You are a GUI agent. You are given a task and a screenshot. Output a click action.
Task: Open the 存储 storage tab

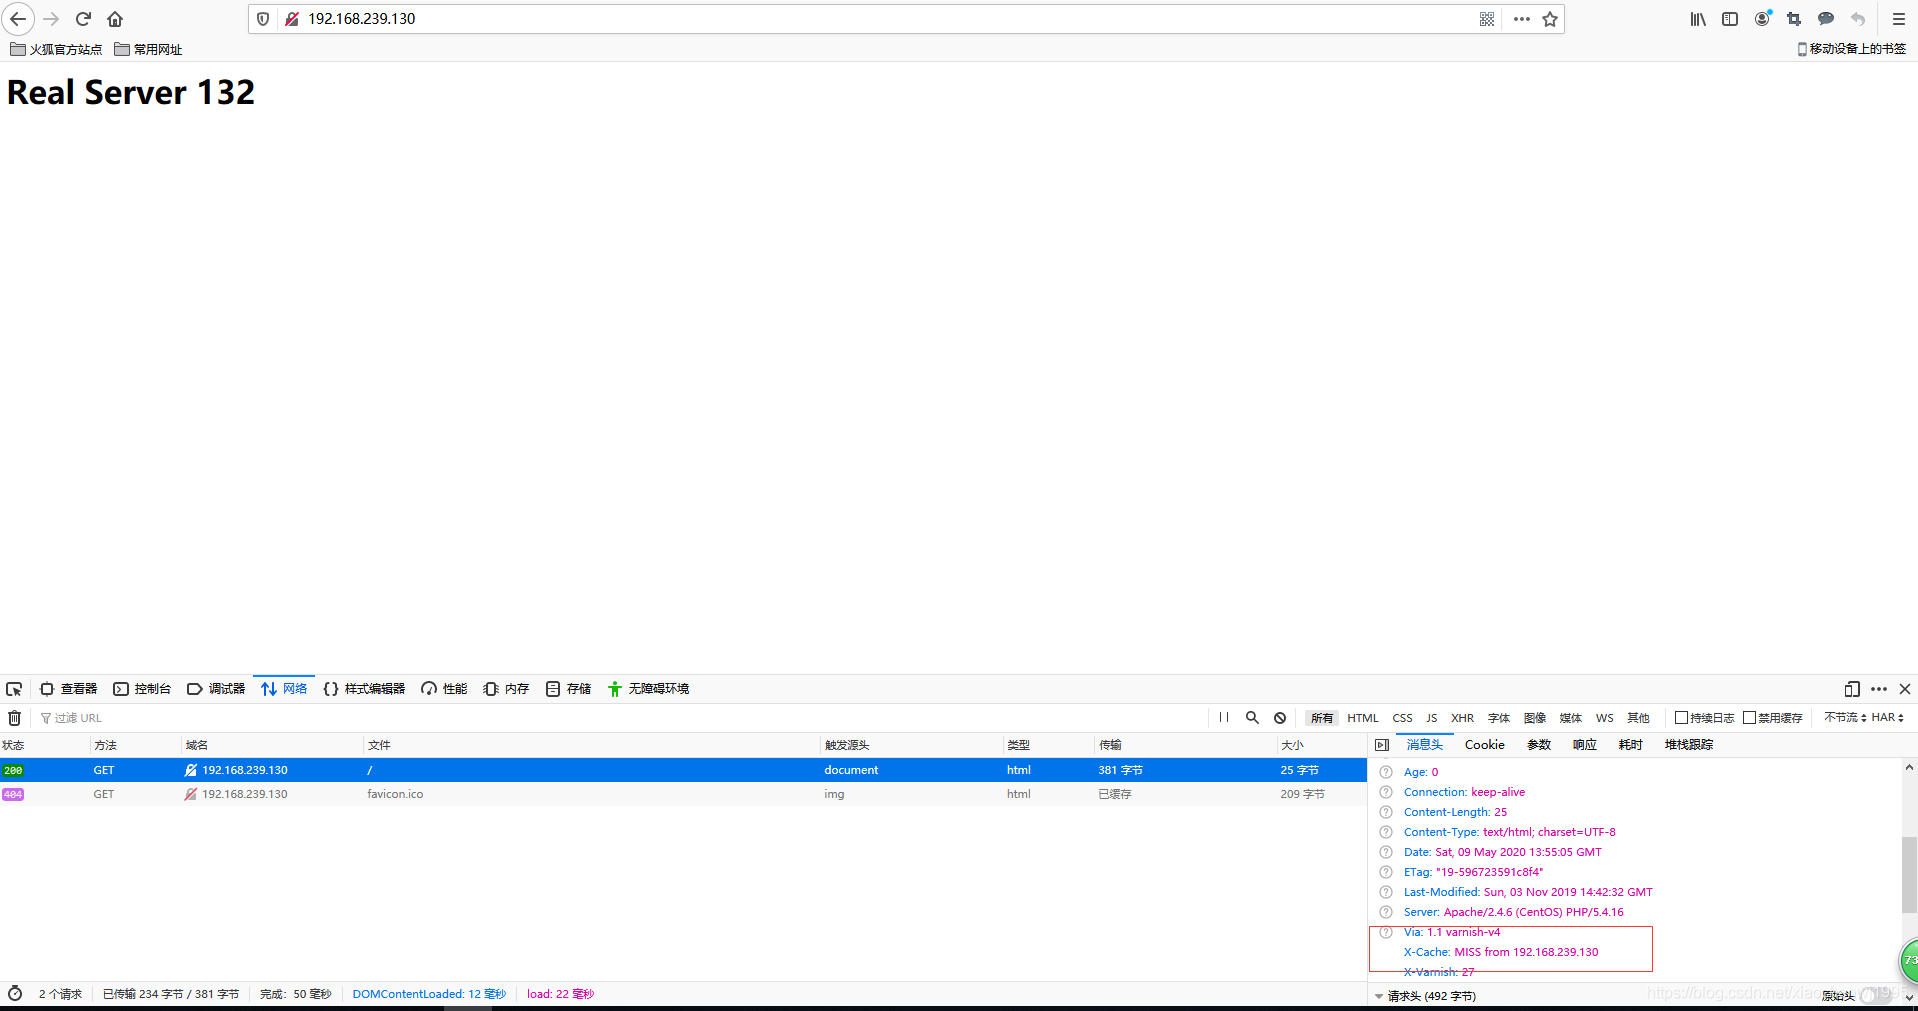click(568, 689)
